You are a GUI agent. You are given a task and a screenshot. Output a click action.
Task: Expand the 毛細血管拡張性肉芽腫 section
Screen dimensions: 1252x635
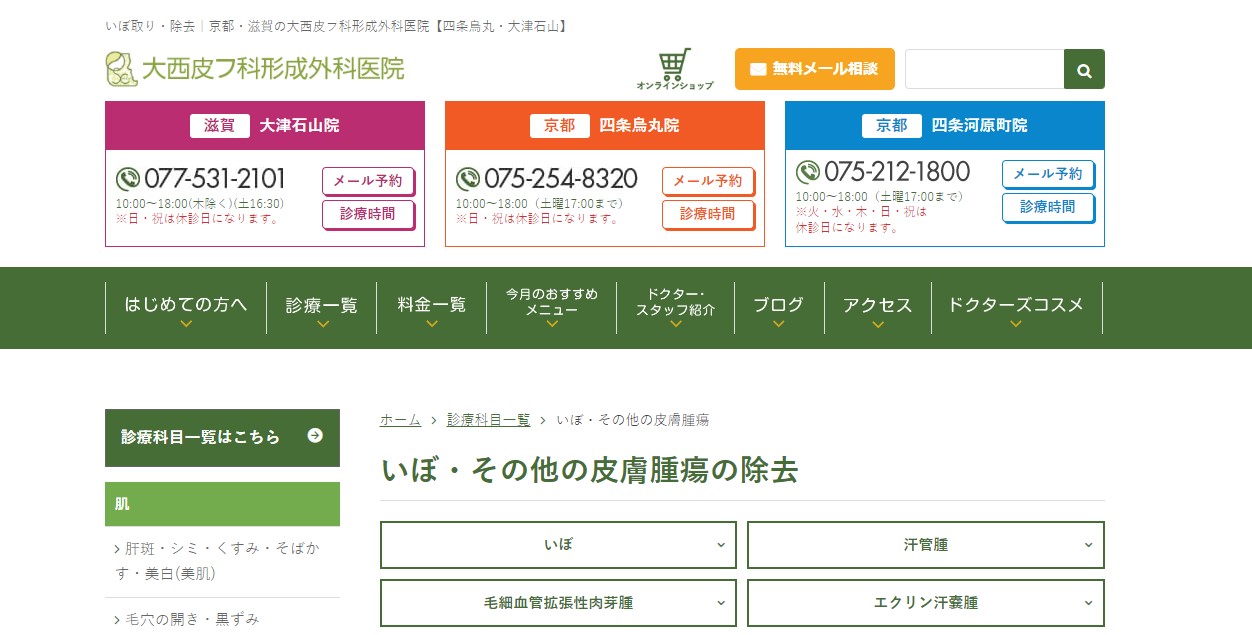point(558,603)
